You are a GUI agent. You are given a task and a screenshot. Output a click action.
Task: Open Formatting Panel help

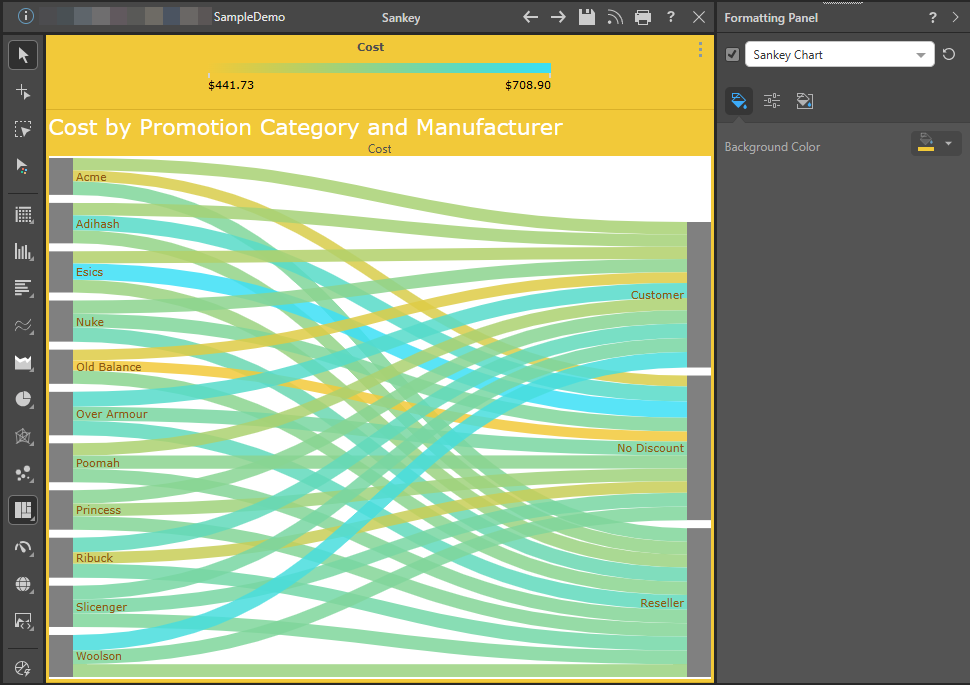(x=933, y=18)
